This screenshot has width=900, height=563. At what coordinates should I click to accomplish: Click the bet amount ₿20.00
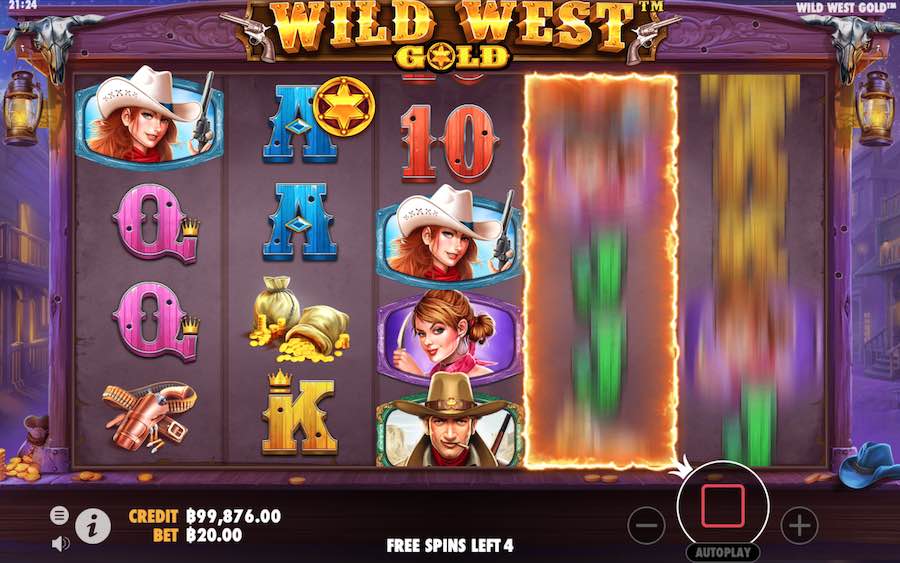pos(214,535)
